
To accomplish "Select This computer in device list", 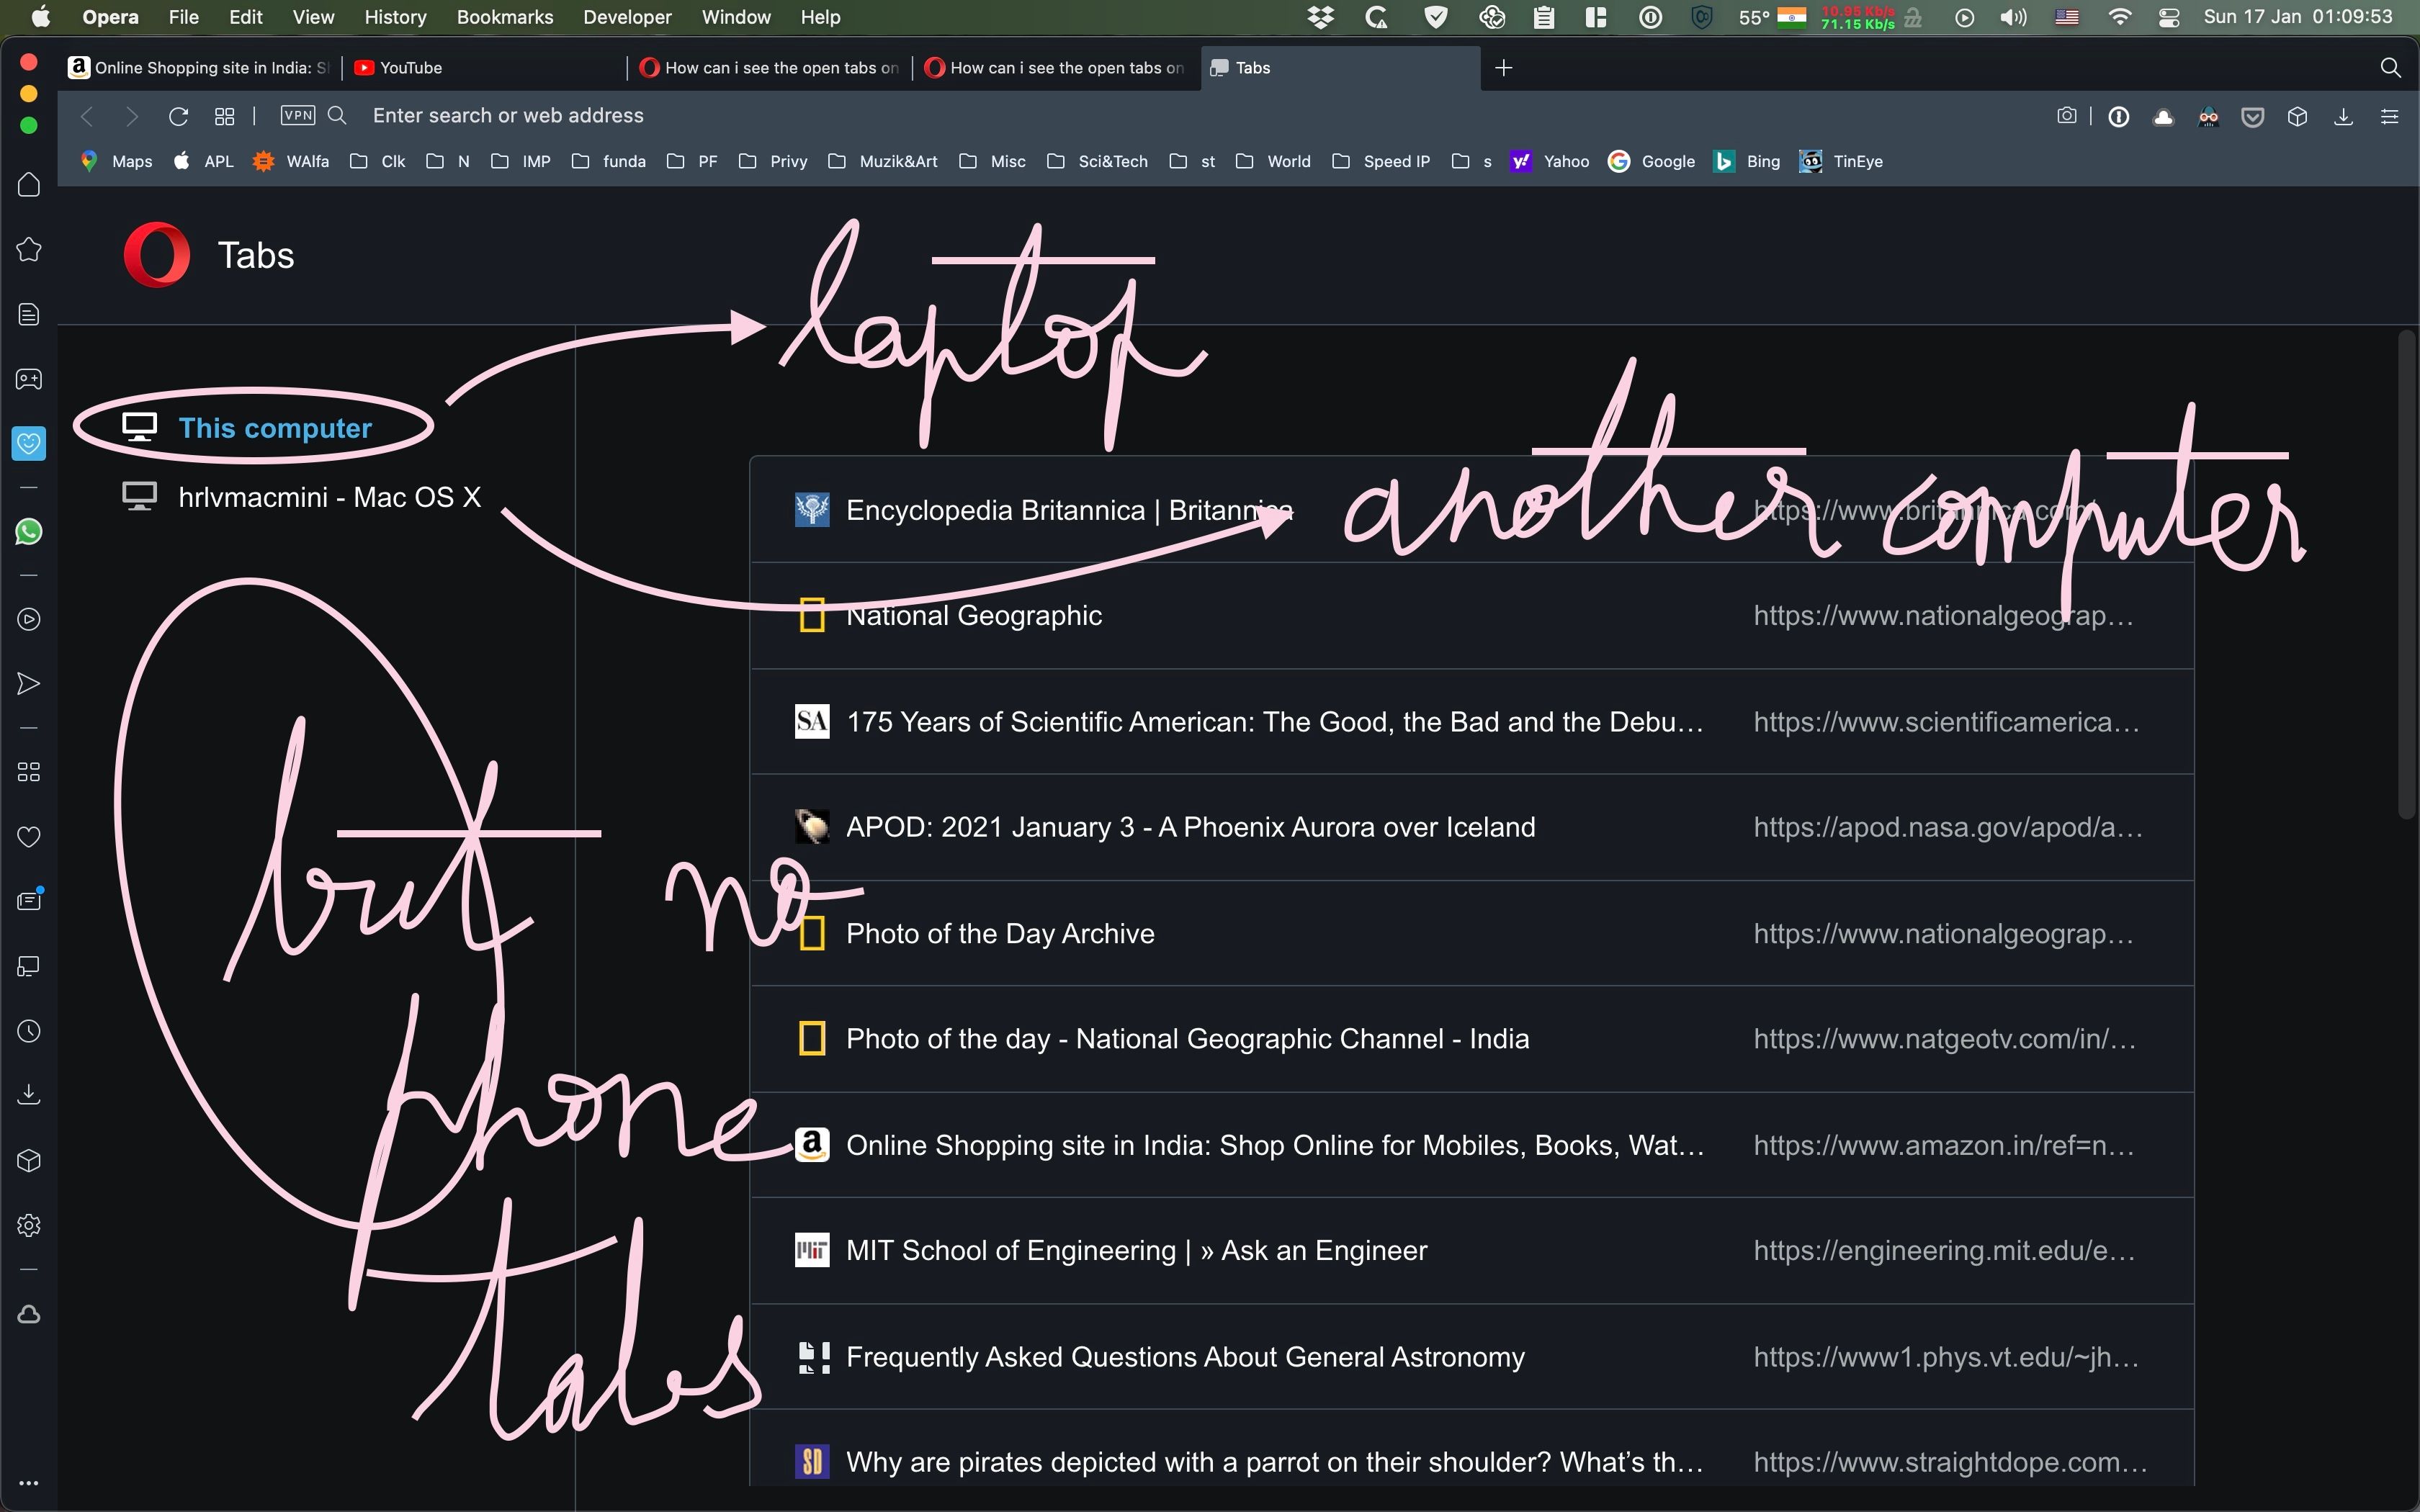I will (247, 428).
